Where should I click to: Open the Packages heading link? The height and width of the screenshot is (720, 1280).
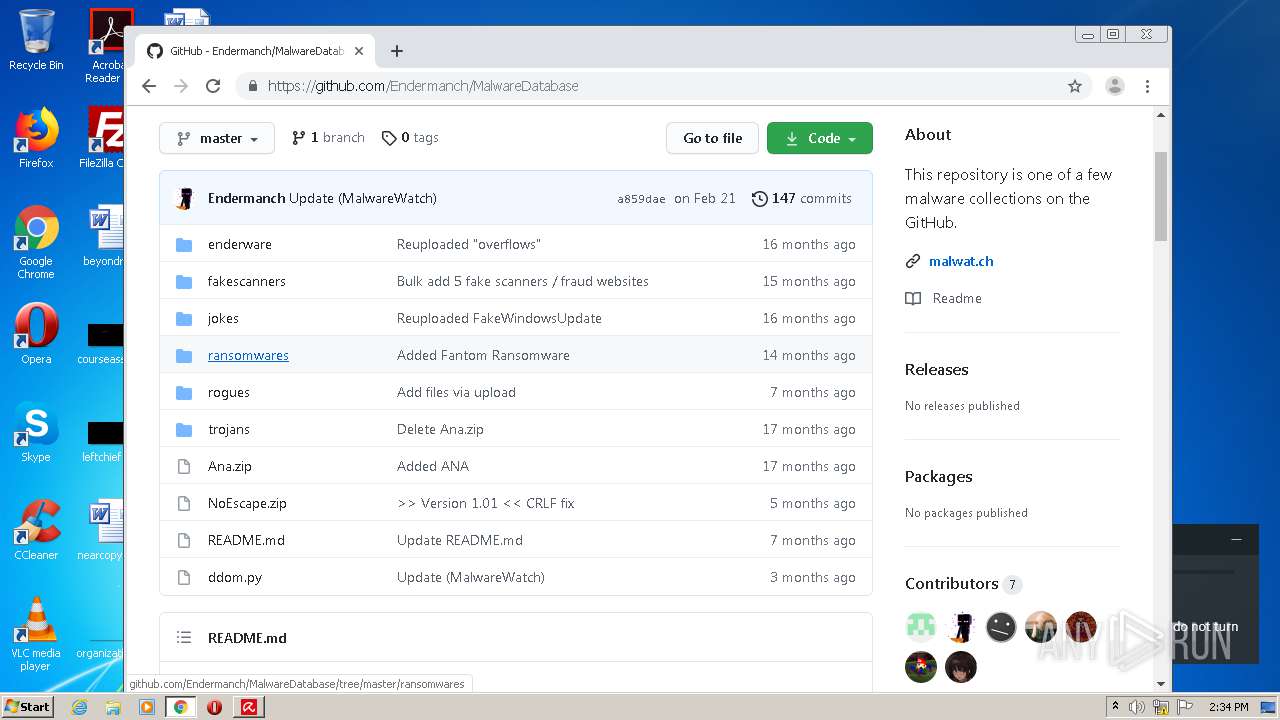coord(938,476)
